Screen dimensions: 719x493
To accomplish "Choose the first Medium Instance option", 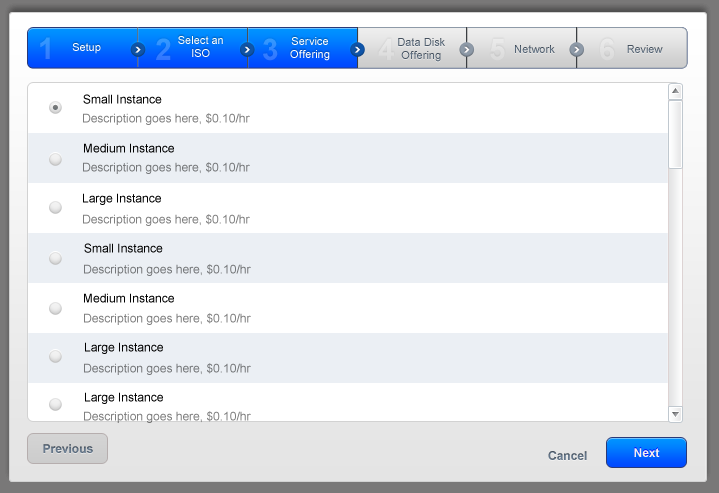I will (x=55, y=158).
